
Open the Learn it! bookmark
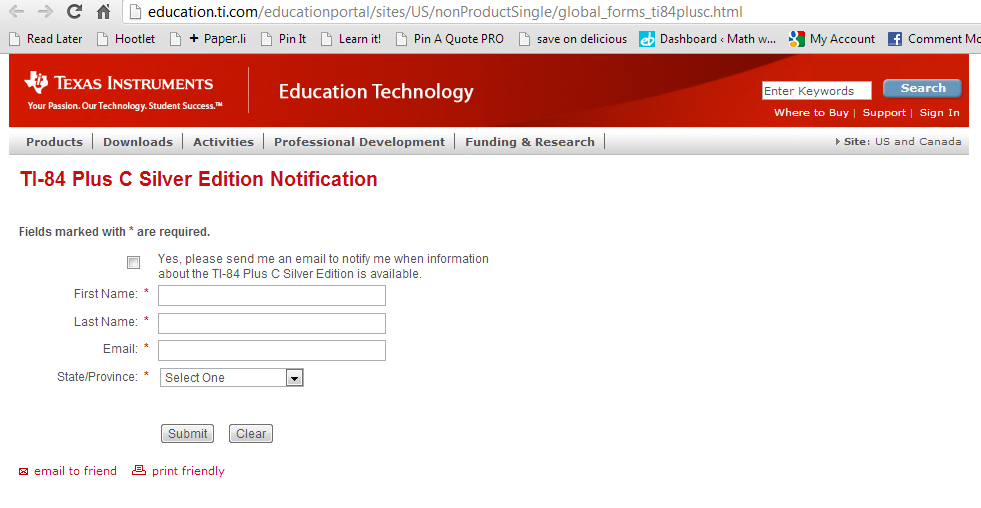tap(351, 39)
